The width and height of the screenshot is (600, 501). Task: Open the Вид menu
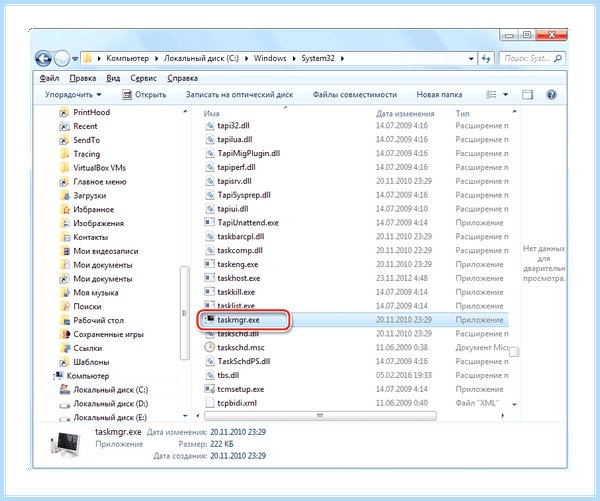[x=113, y=78]
